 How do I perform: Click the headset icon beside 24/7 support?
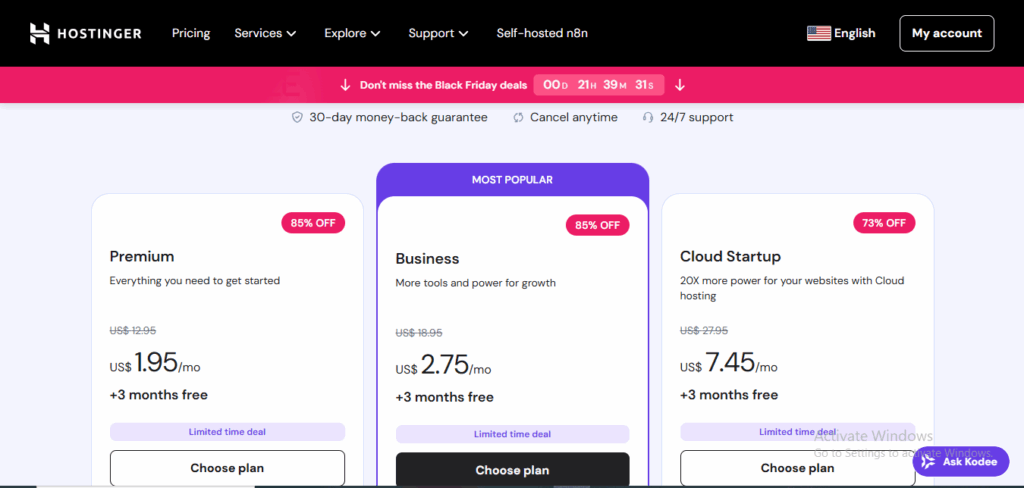pos(648,118)
